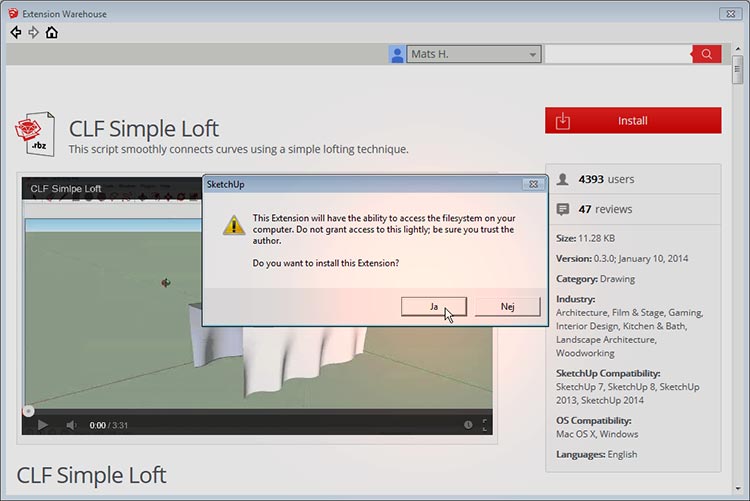The image size is (750, 501).
Task: Click the Mac OS X, Windows text
Action: (x=597, y=434)
